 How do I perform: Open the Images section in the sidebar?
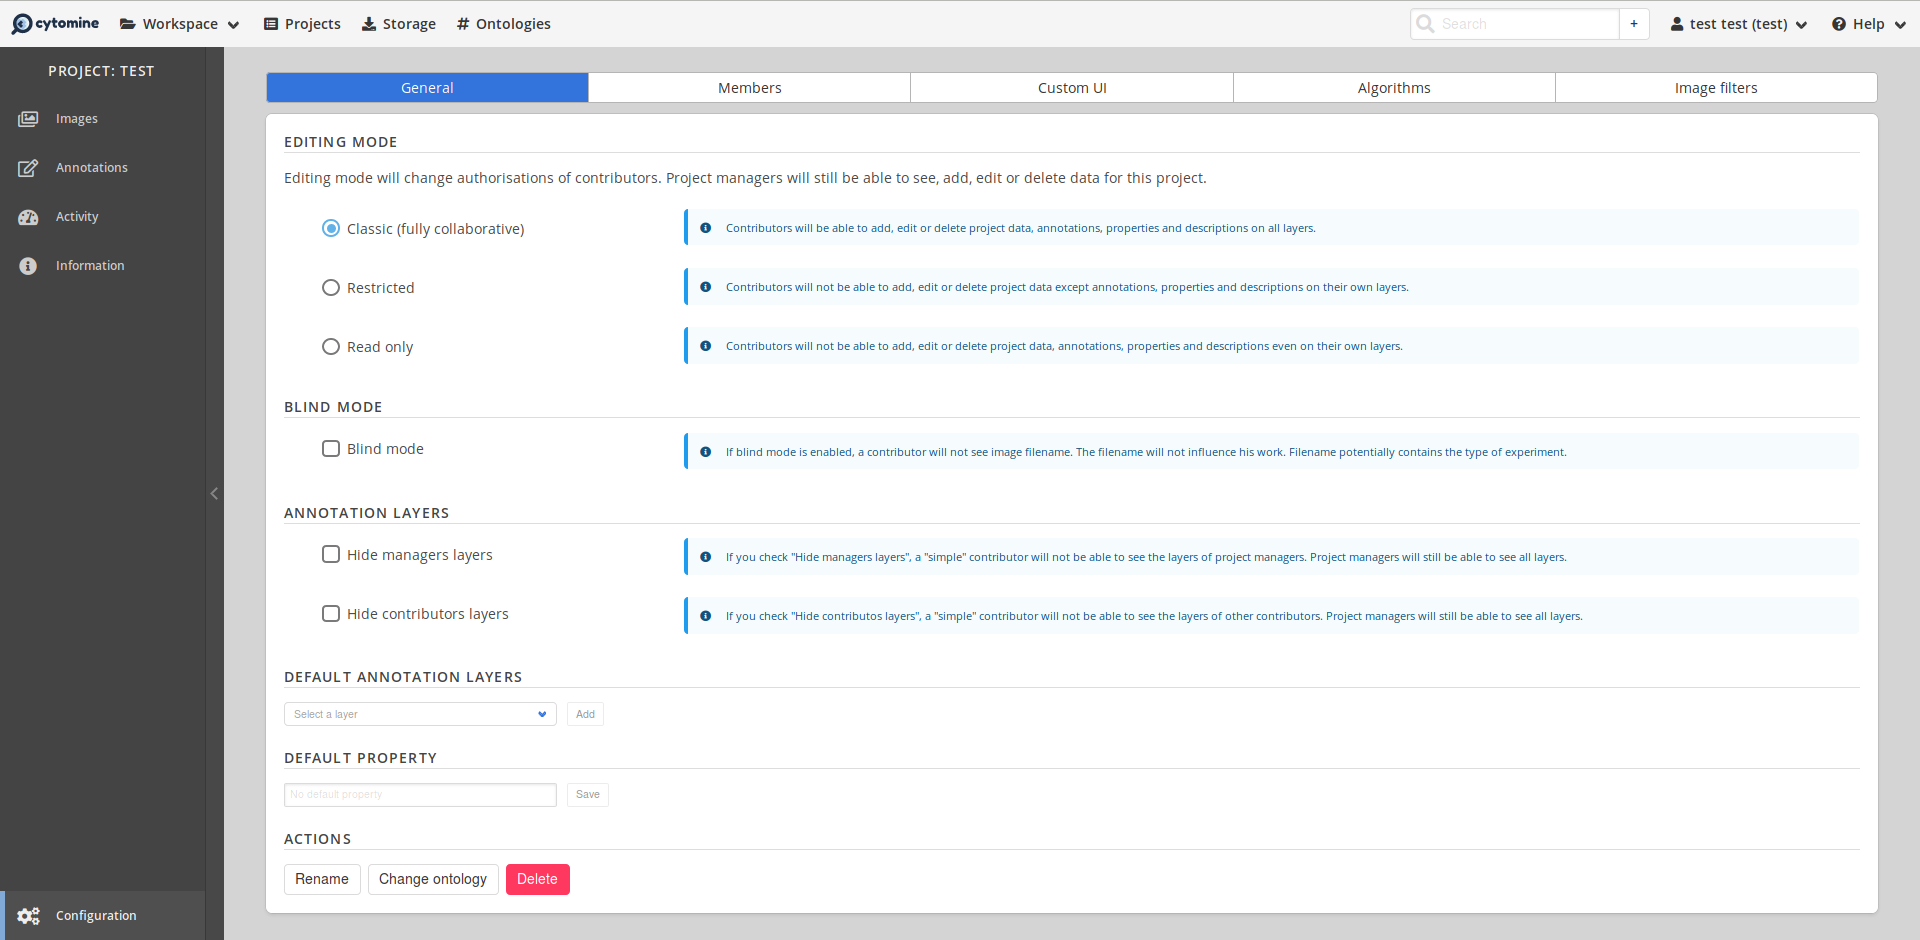(76, 118)
